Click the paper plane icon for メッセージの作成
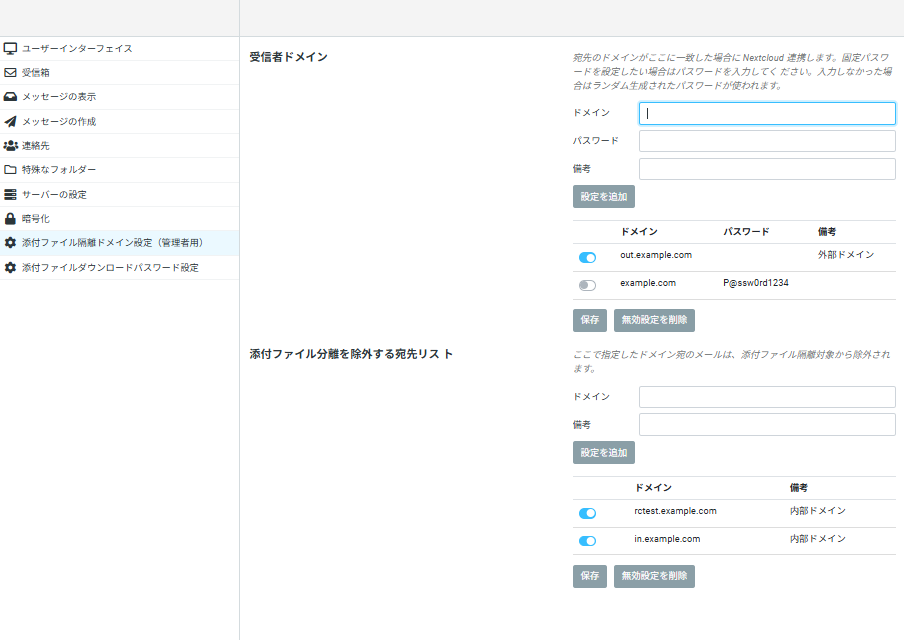The width and height of the screenshot is (904, 640). 11,121
